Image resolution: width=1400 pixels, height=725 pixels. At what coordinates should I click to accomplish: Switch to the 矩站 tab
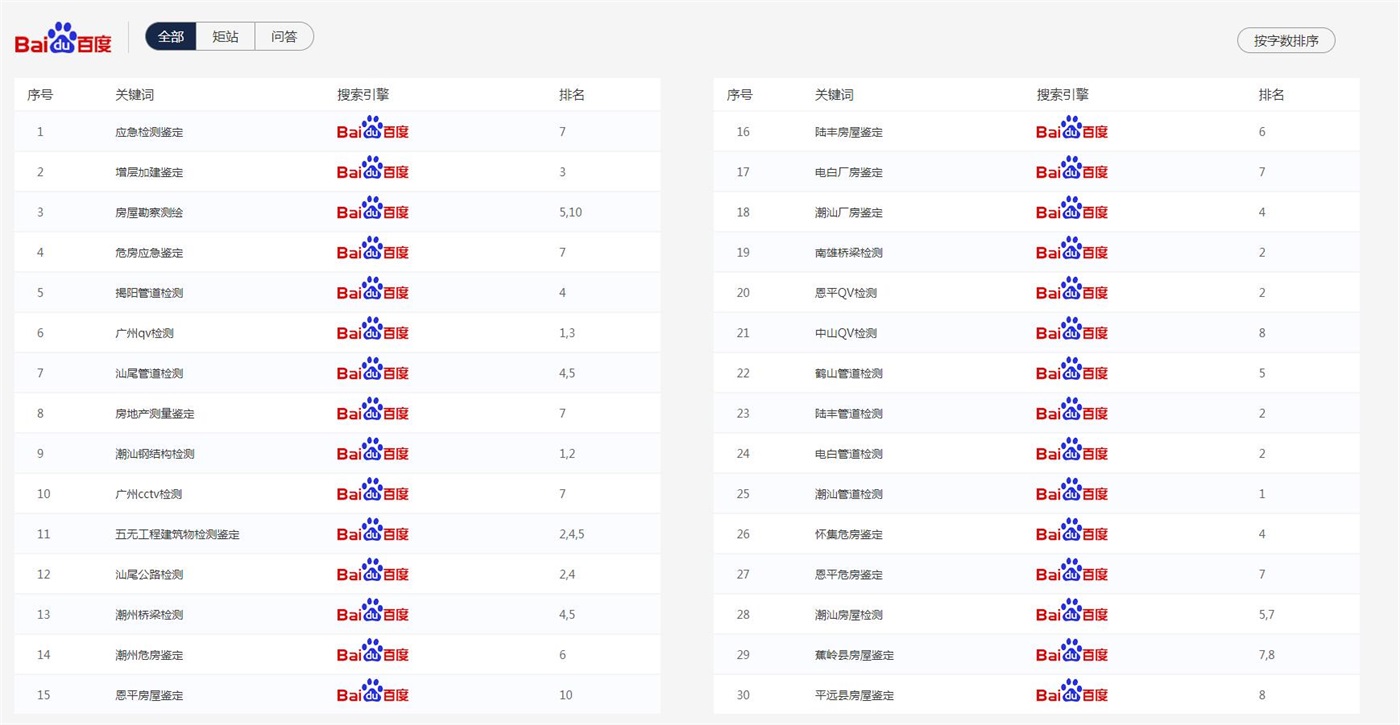point(226,37)
